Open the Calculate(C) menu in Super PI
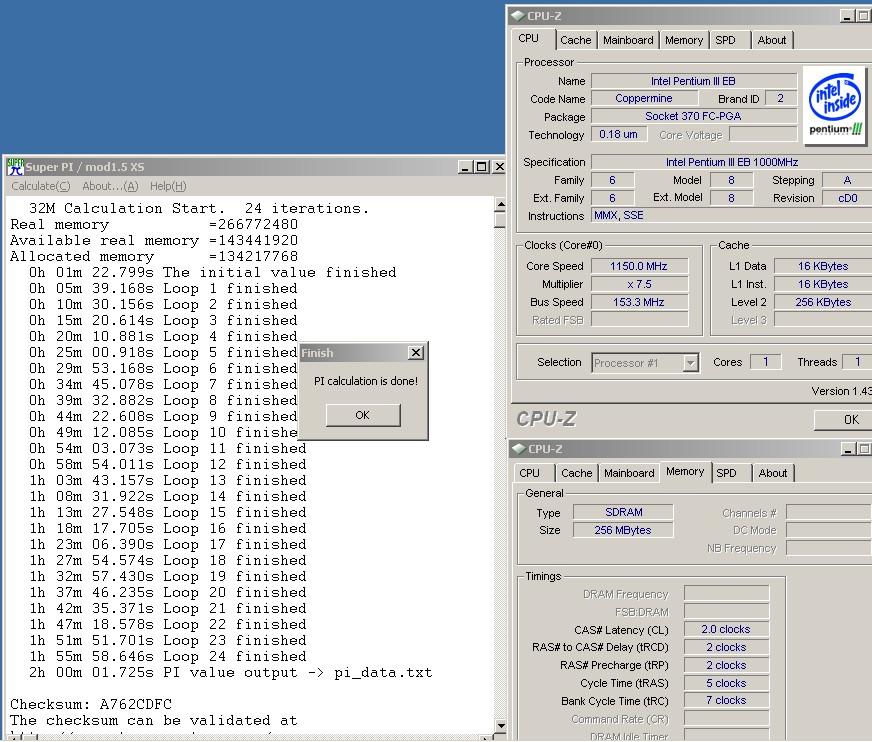Image resolution: width=872 pixels, height=742 pixels. [x=41, y=186]
